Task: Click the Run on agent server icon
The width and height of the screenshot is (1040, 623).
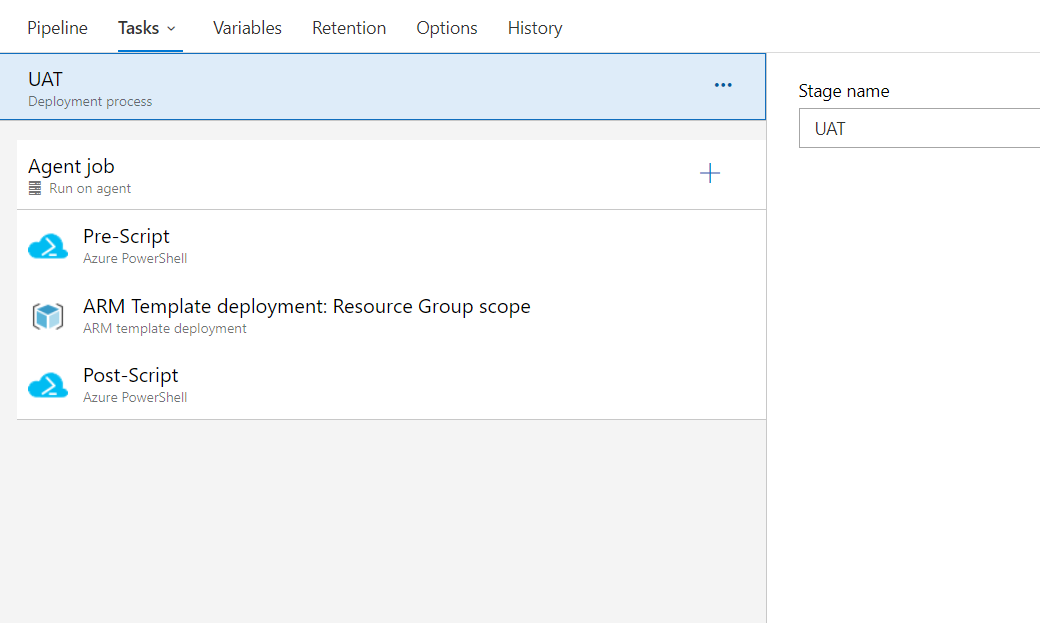Action: coord(35,188)
